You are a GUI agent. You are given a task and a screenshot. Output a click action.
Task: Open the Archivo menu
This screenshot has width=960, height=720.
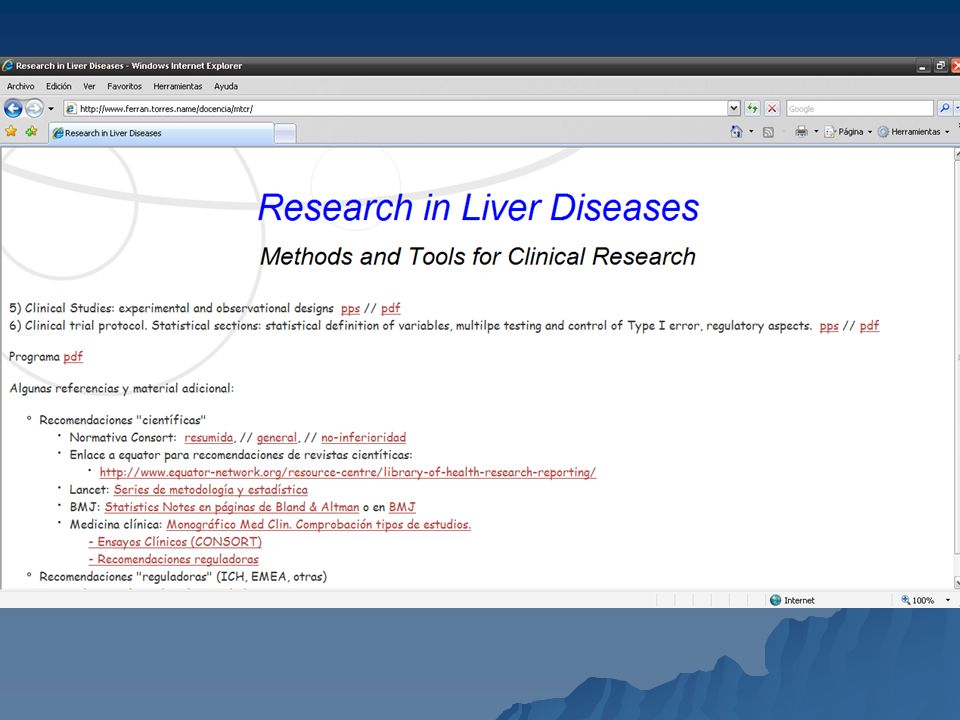(x=20, y=86)
